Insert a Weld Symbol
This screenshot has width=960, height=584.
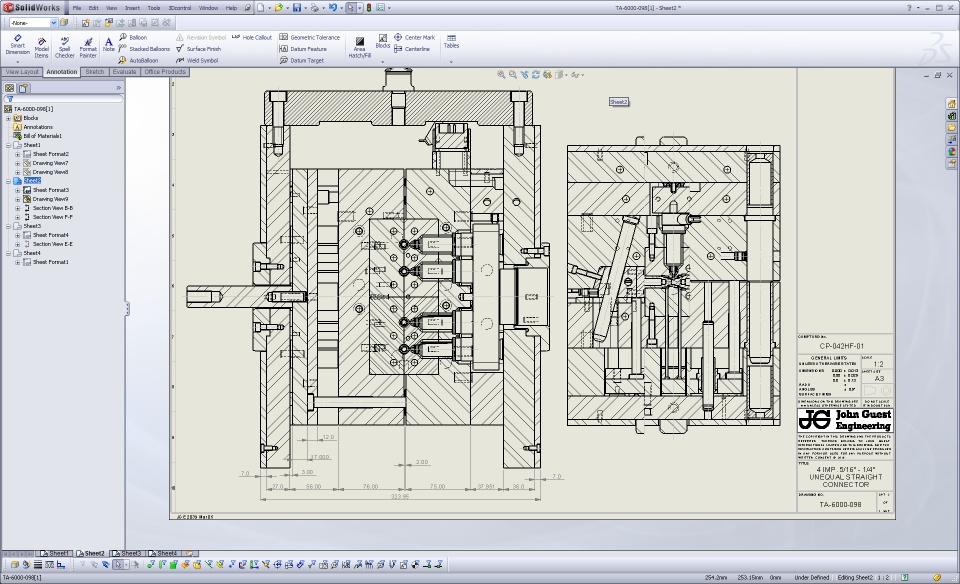click(197, 61)
